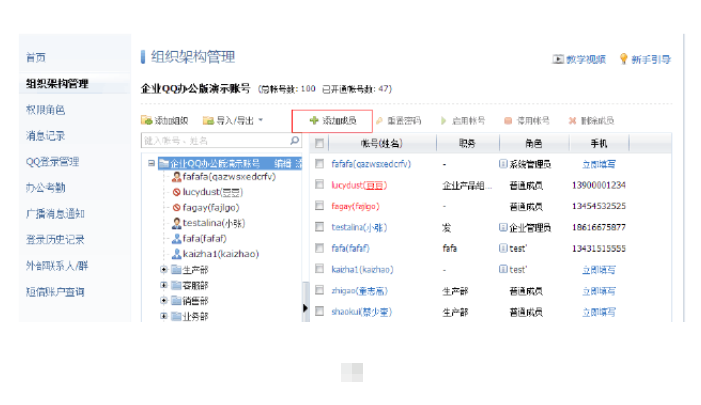The height and width of the screenshot is (405, 701).
Task: Open 短信账户查询 in the sidebar
Action: pos(55,292)
